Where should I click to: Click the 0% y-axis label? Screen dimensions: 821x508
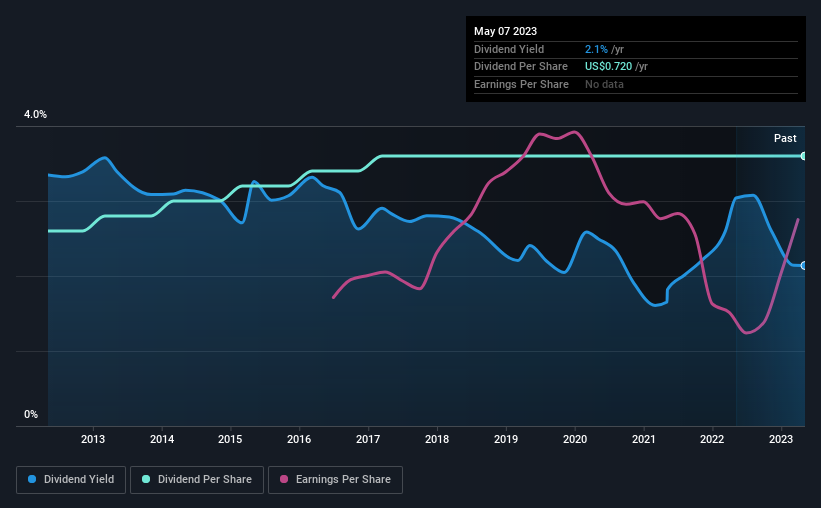coord(31,414)
